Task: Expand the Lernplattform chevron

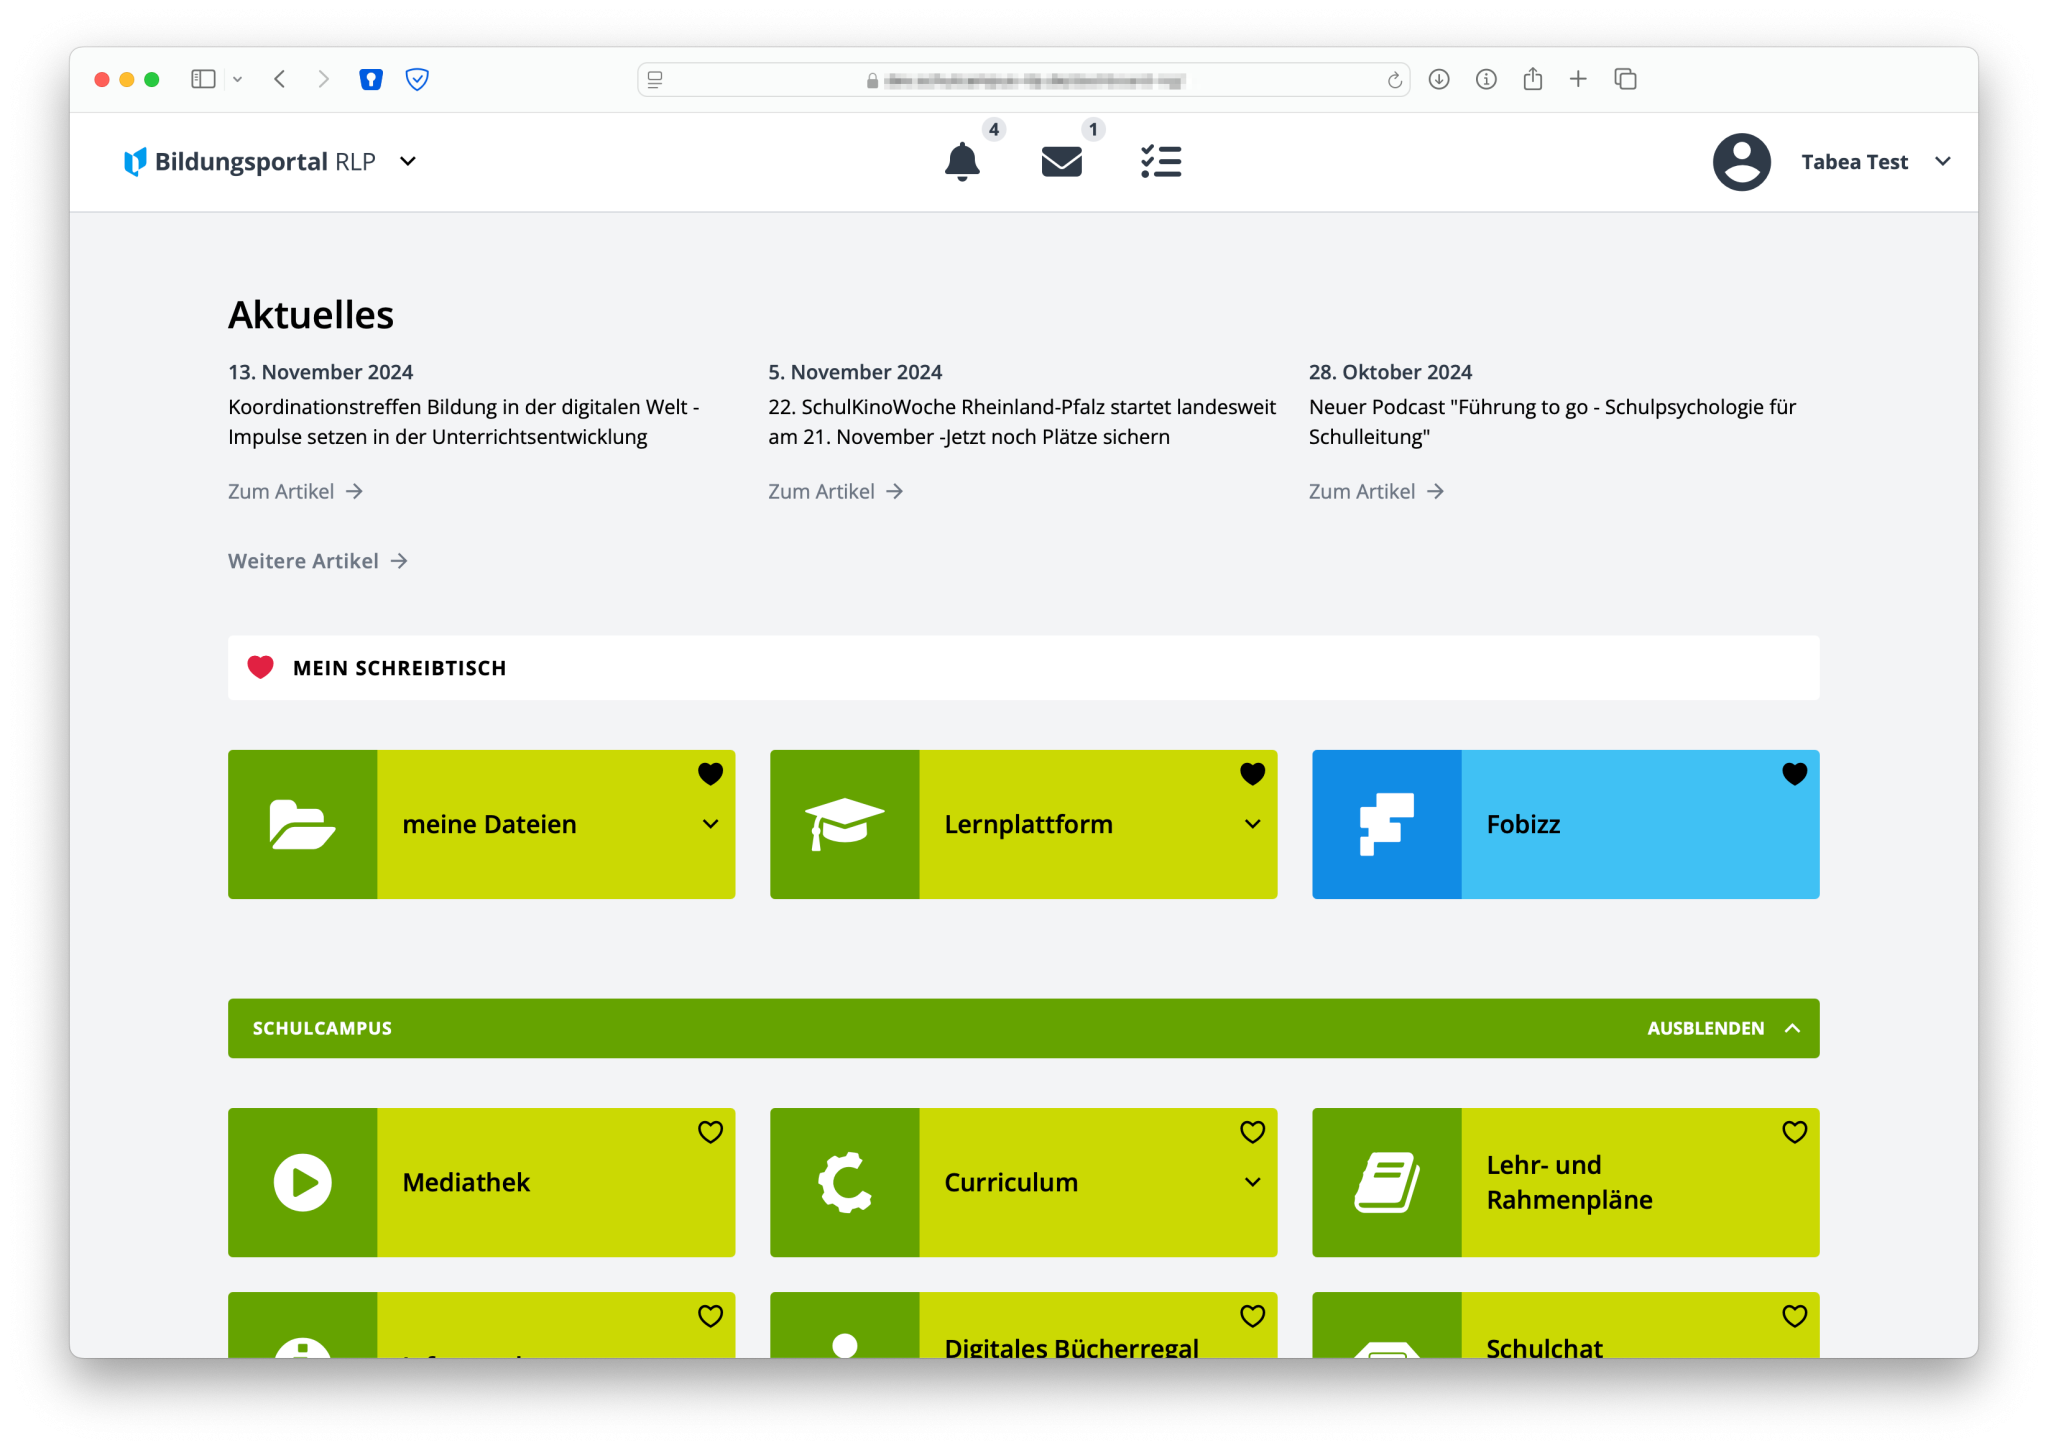Action: [1252, 824]
